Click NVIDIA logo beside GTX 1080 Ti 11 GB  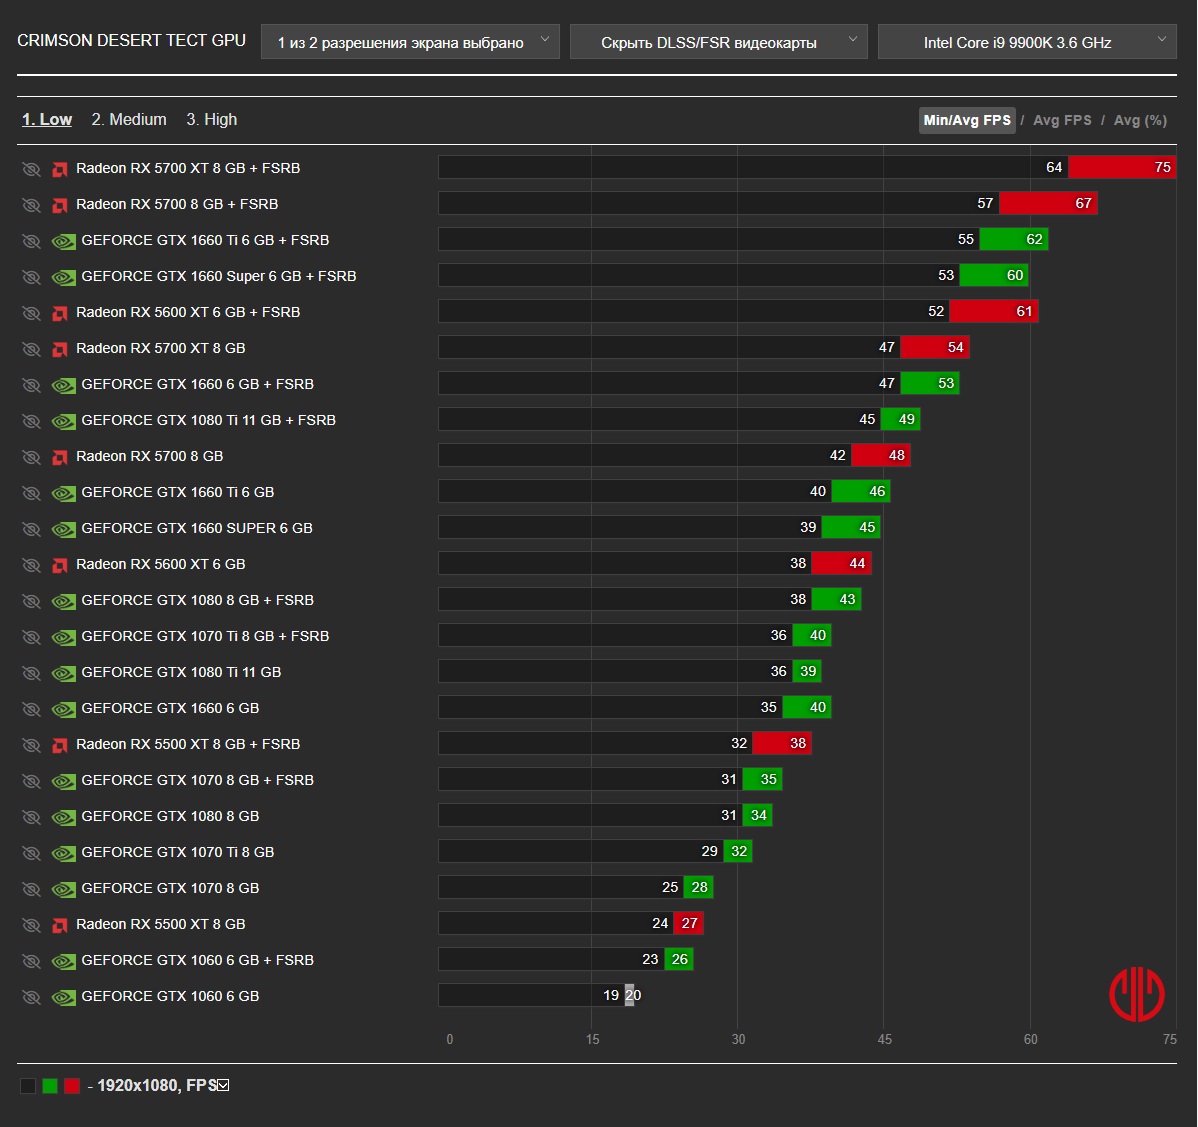(x=63, y=673)
